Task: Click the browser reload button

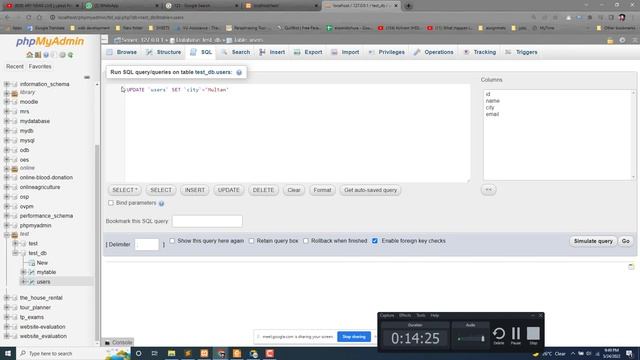Action: tap(29, 18)
